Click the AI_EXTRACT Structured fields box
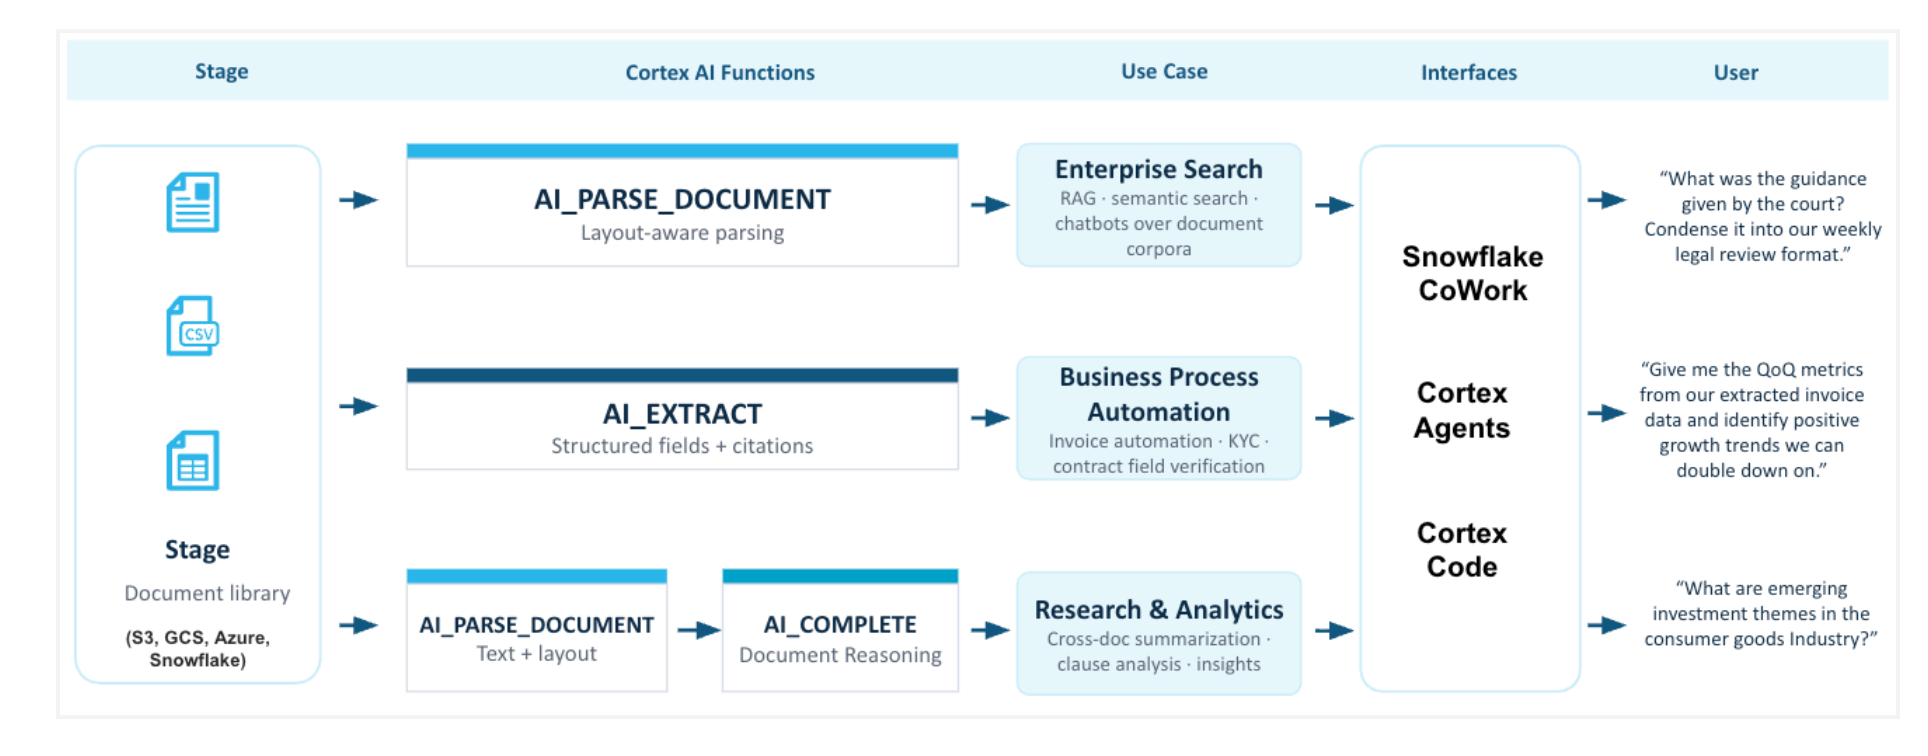The width and height of the screenshot is (1928, 756). click(682, 419)
